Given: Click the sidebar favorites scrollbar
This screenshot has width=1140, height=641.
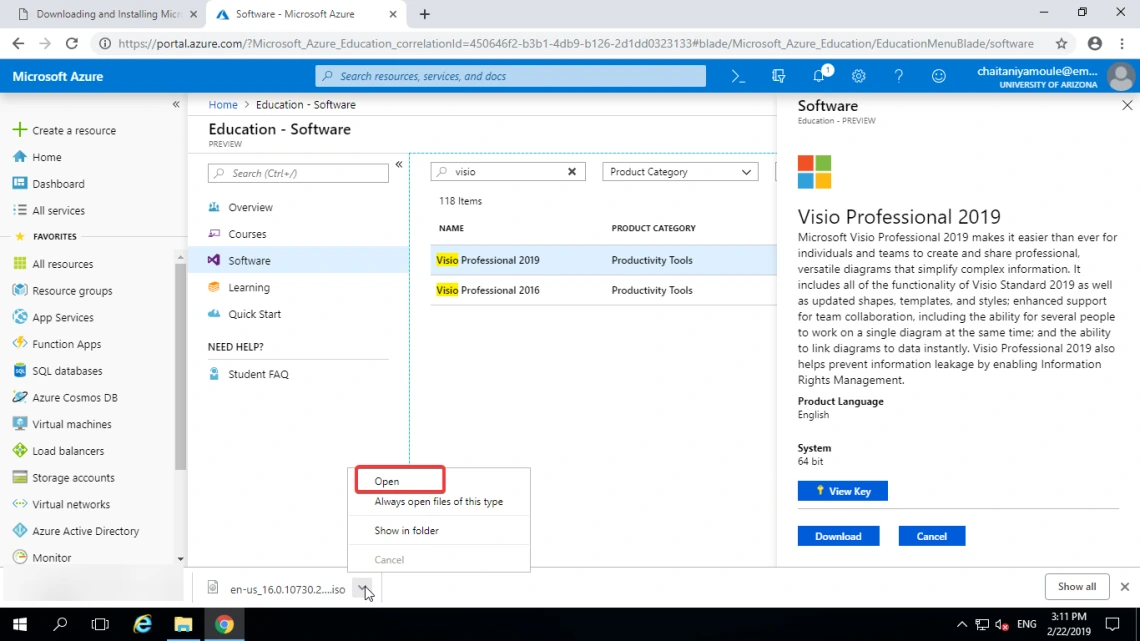Looking at the screenshot, I should pyautogui.click(x=180, y=367).
